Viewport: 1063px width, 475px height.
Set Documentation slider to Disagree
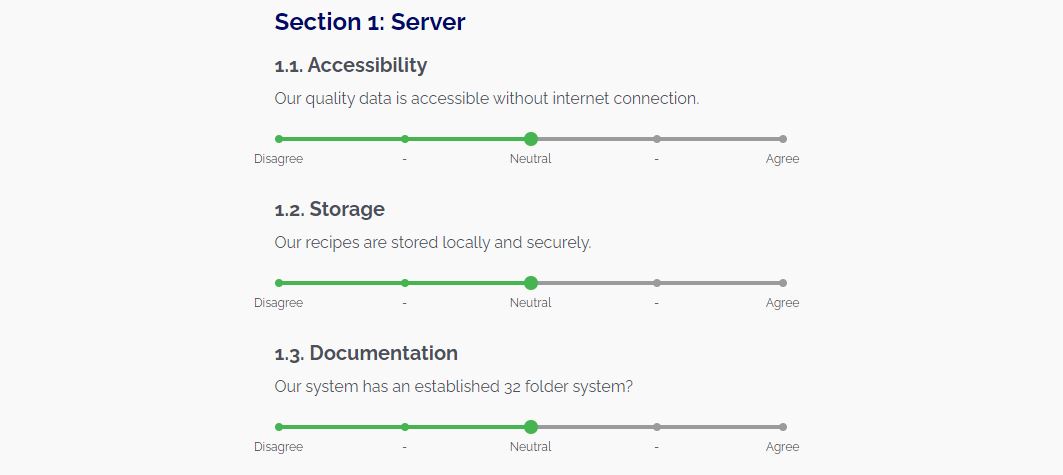coord(279,427)
